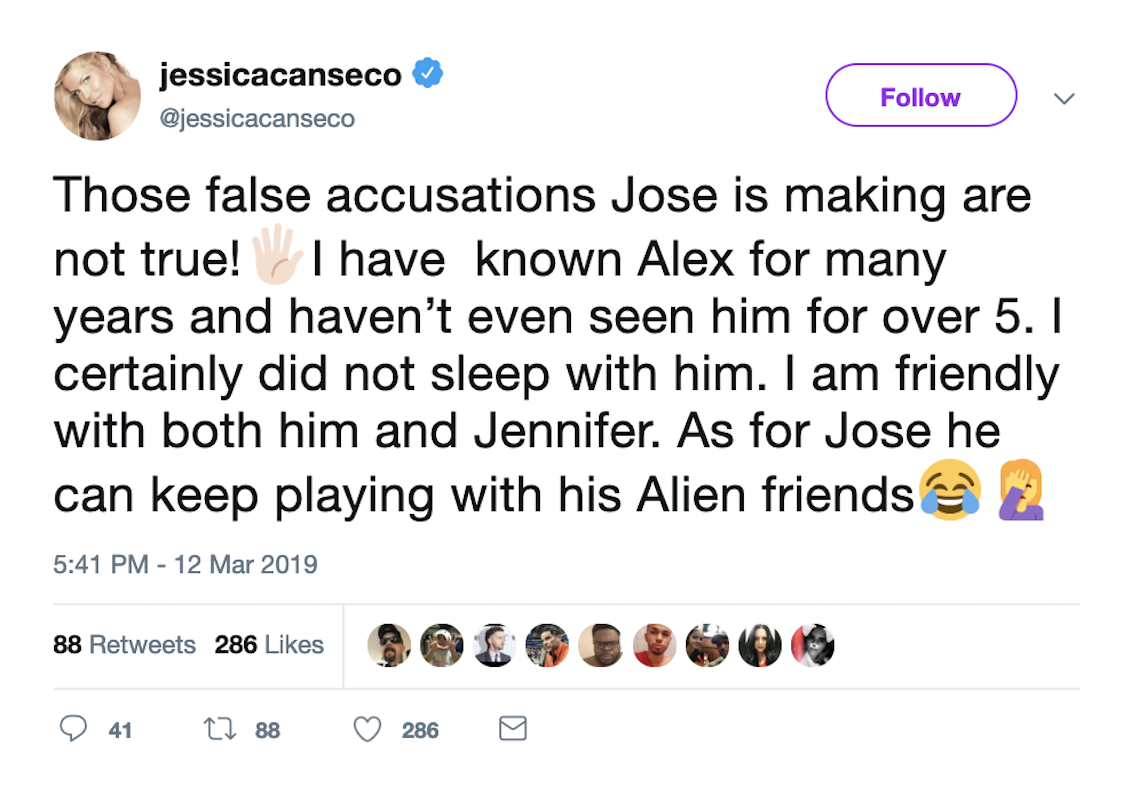Select the laughing-crying emoji in the tweet
1139x801 pixels.
(951, 491)
